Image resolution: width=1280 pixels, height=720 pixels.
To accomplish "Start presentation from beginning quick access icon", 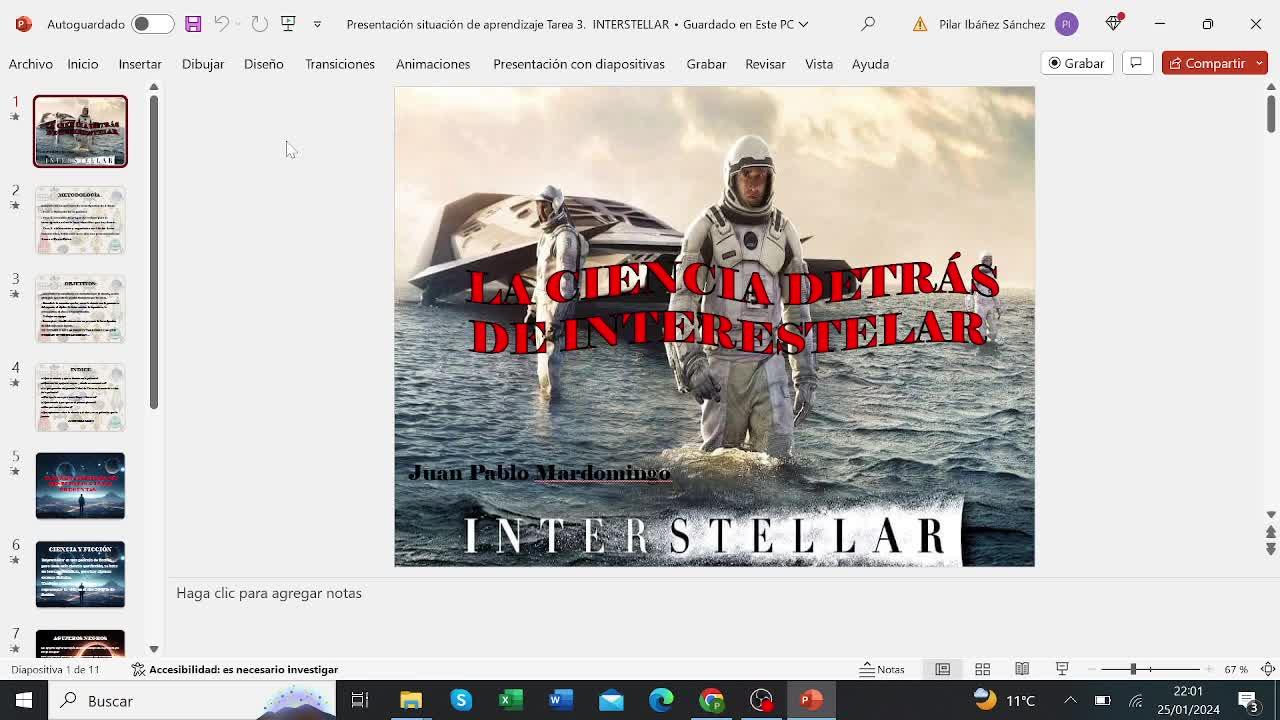I will pyautogui.click(x=288, y=24).
